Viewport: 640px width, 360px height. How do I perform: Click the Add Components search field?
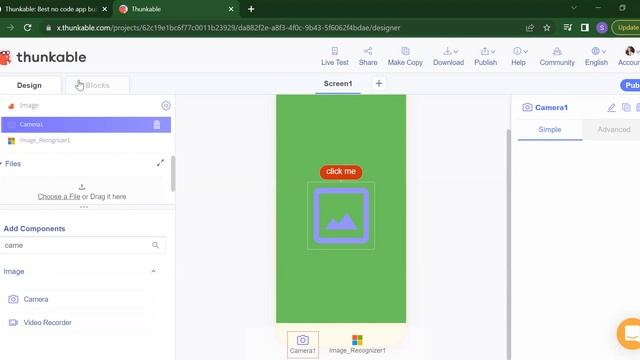tap(82, 245)
